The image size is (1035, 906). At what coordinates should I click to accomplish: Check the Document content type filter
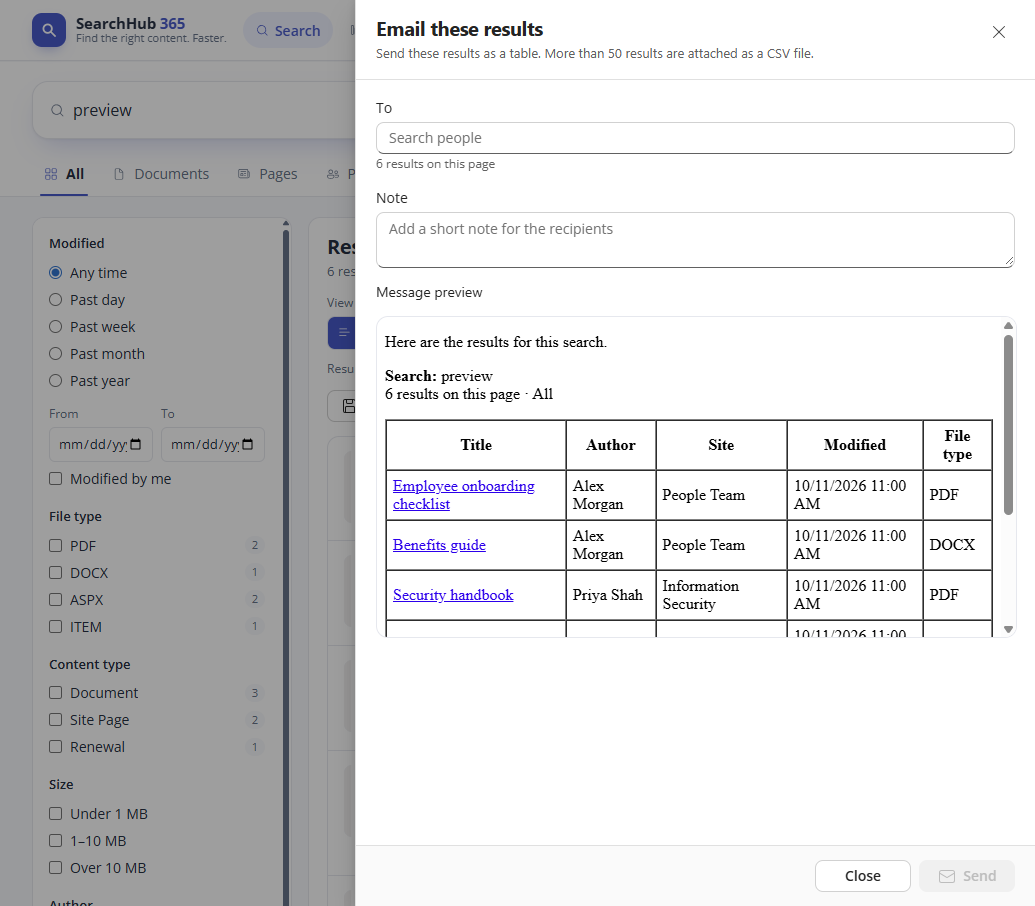tap(55, 692)
